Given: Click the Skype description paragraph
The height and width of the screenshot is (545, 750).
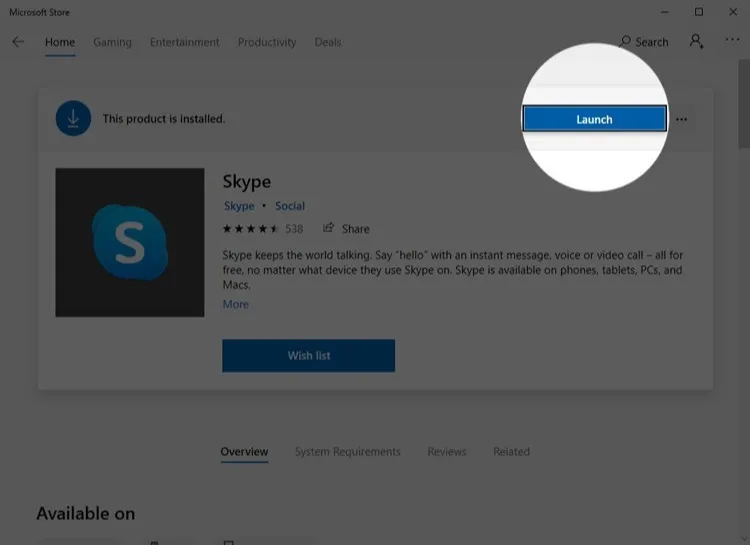Looking at the screenshot, I should [452, 269].
